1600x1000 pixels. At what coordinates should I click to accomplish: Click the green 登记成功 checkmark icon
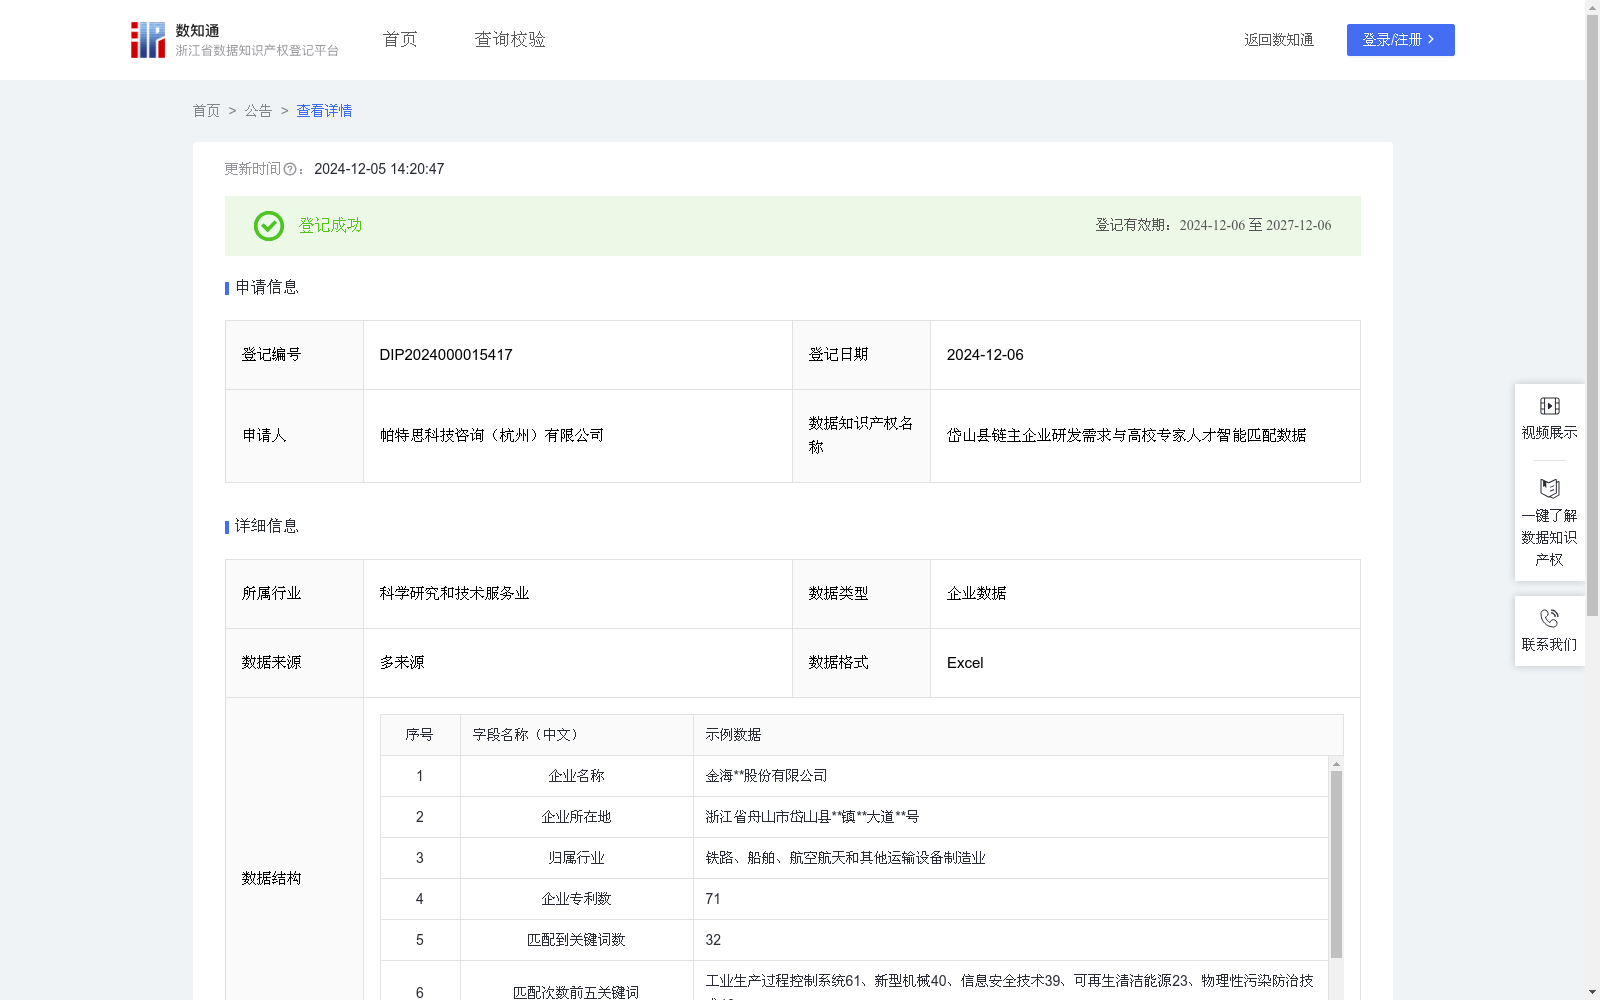[268, 226]
